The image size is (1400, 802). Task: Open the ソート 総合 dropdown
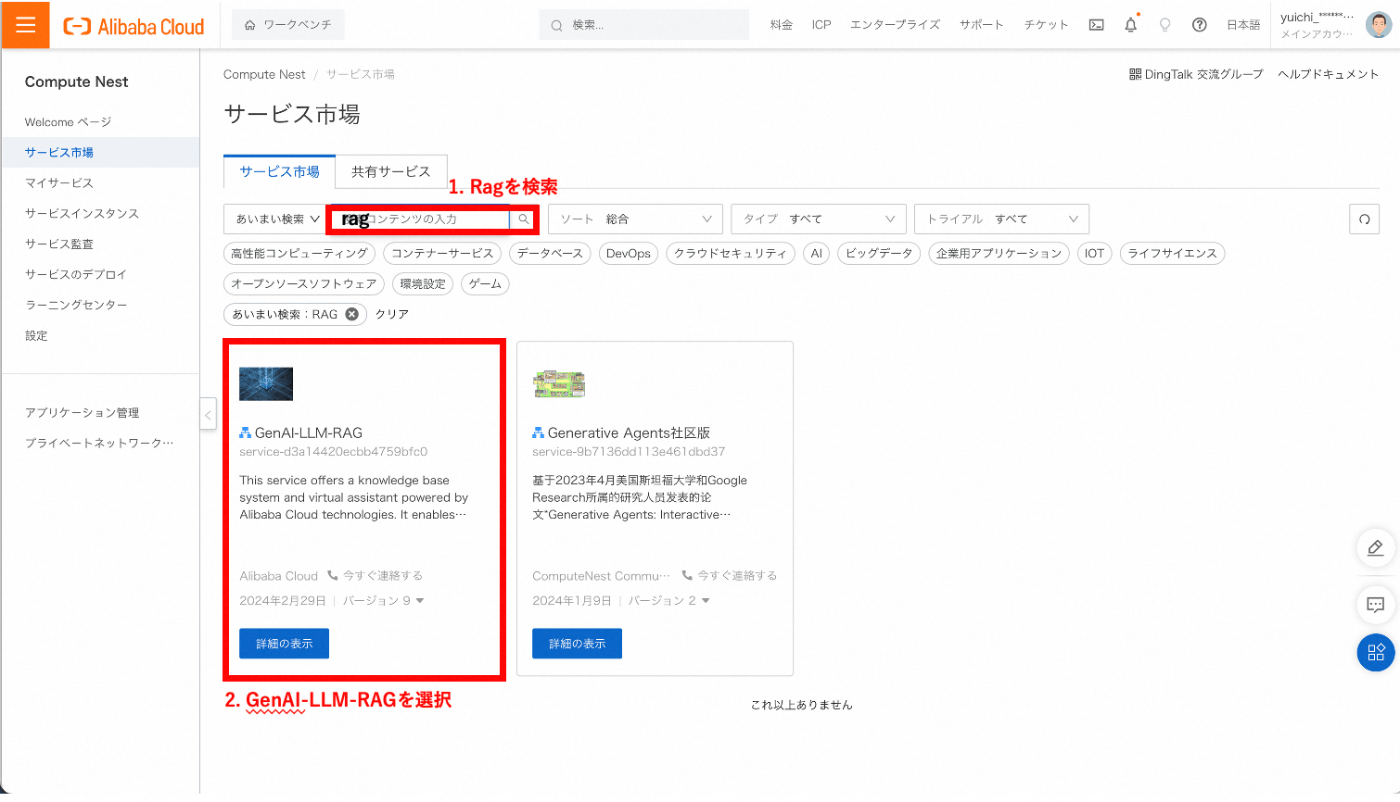[635, 219]
